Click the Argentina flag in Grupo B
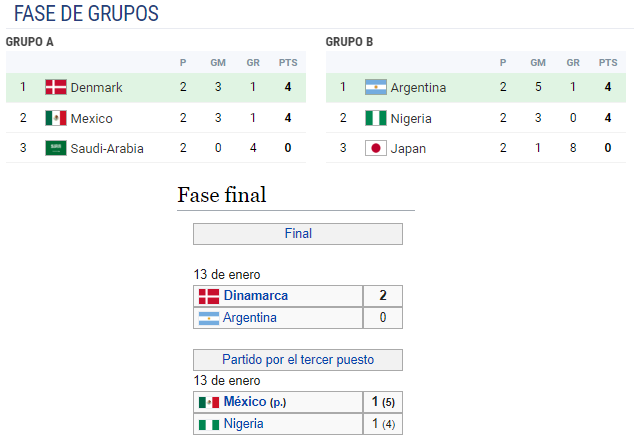The height and width of the screenshot is (447, 640). pos(376,87)
